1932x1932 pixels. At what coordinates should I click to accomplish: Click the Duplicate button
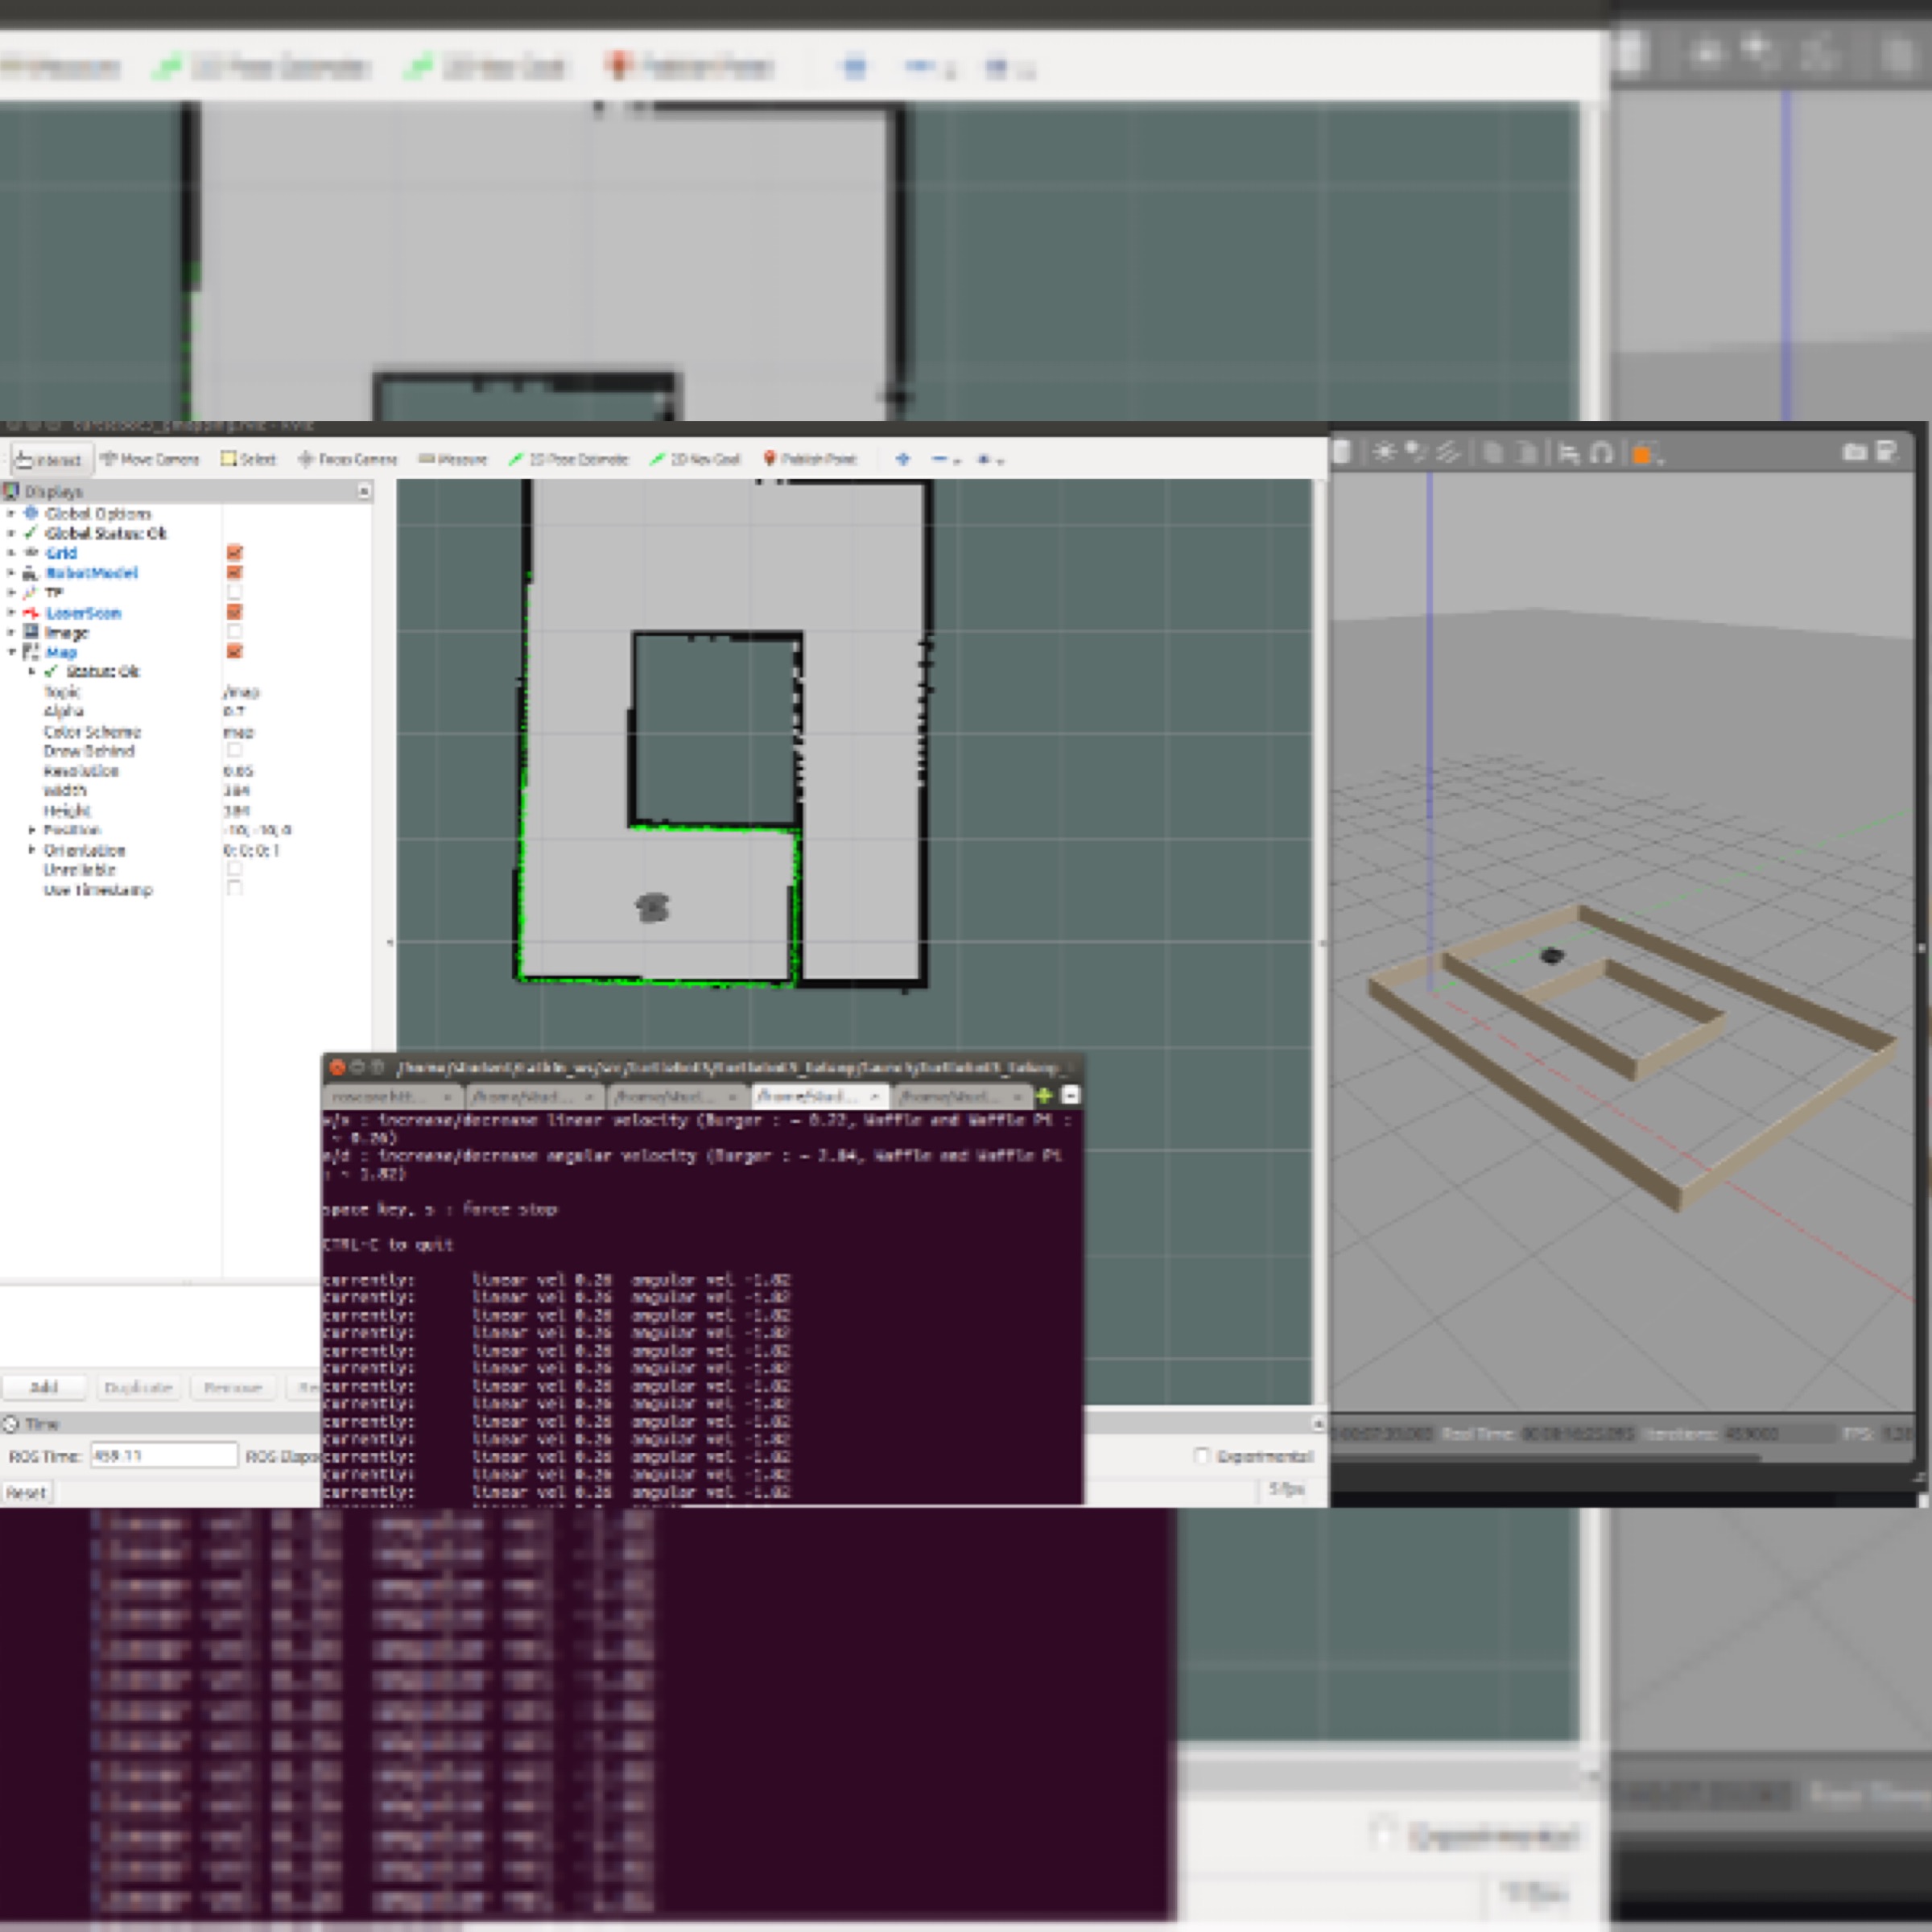point(138,1387)
